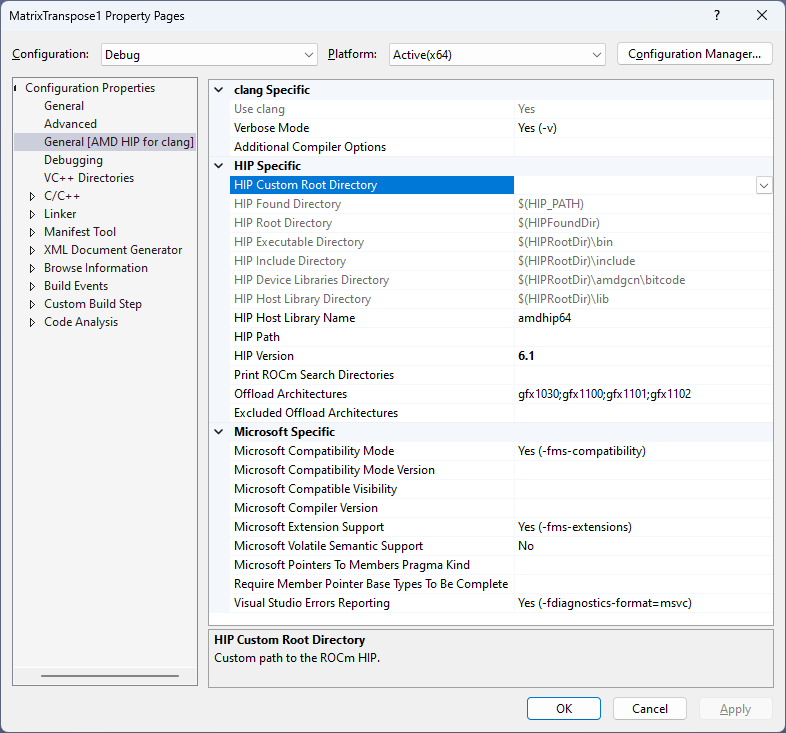The width and height of the screenshot is (786, 733).
Task: Select the Verbose Mode property row
Action: [x=271, y=128]
